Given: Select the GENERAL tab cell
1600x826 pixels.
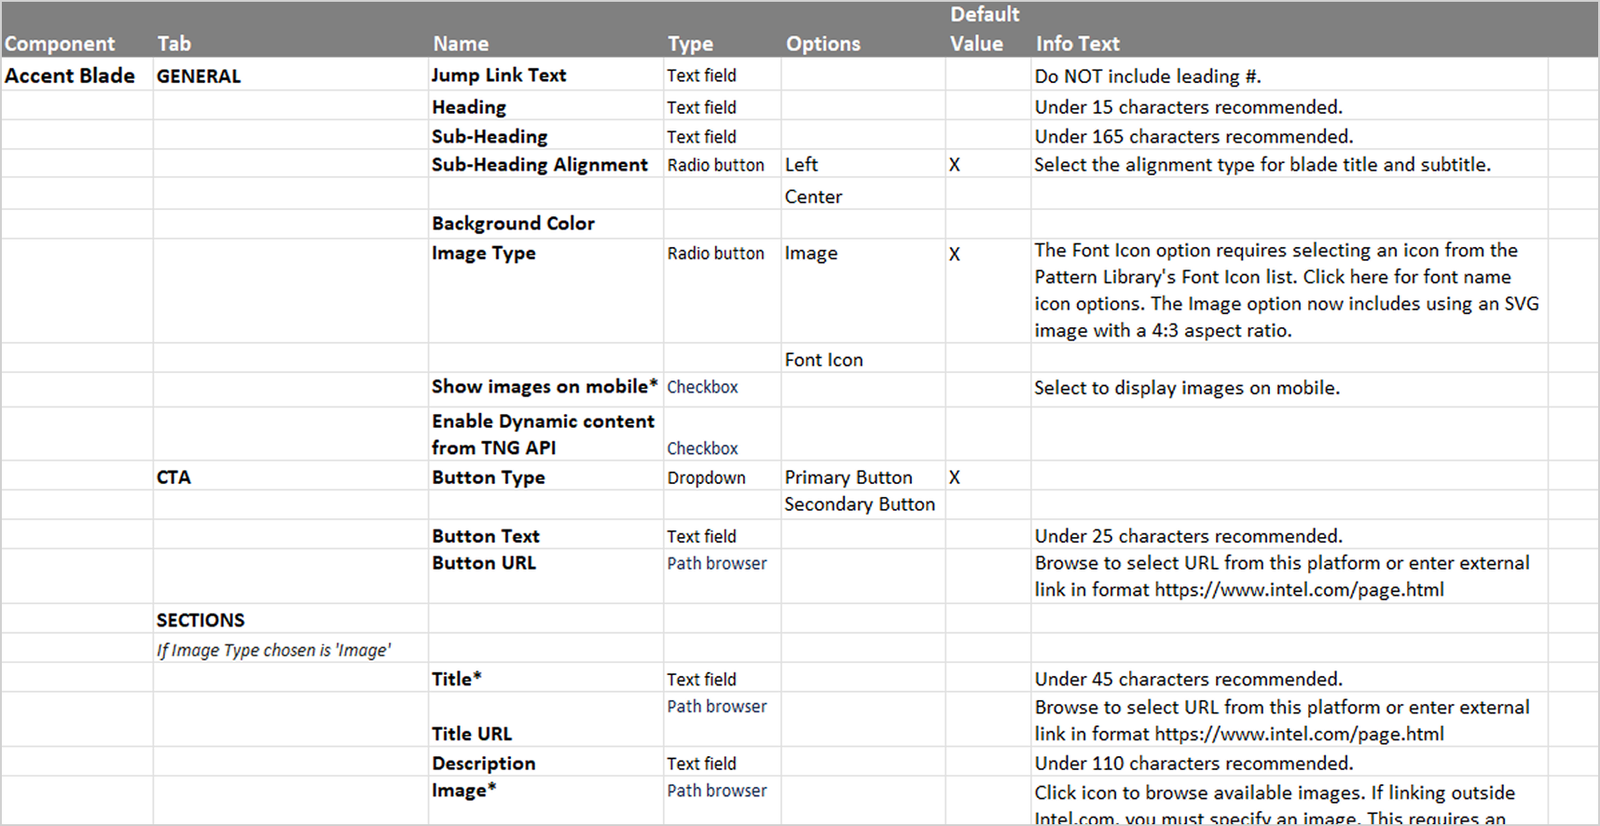Looking at the screenshot, I should (198, 76).
